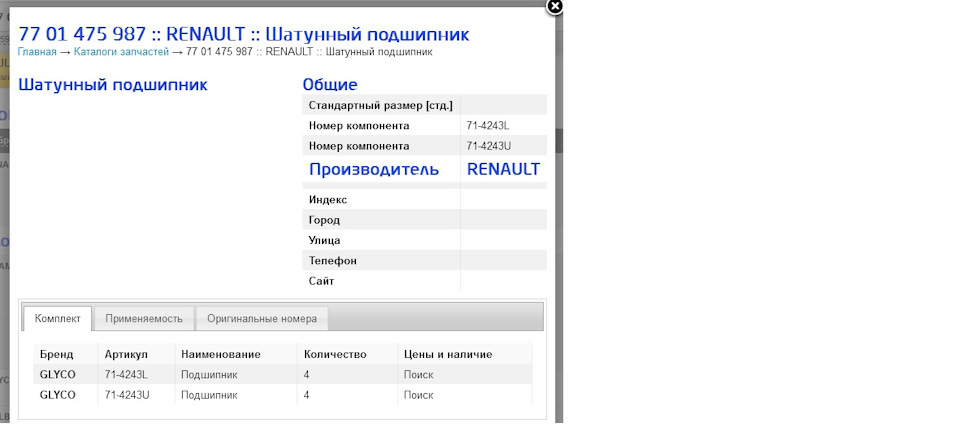This screenshot has width=960, height=441.
Task: Switch to the Применяемость tab
Action: pyautogui.click(x=144, y=318)
